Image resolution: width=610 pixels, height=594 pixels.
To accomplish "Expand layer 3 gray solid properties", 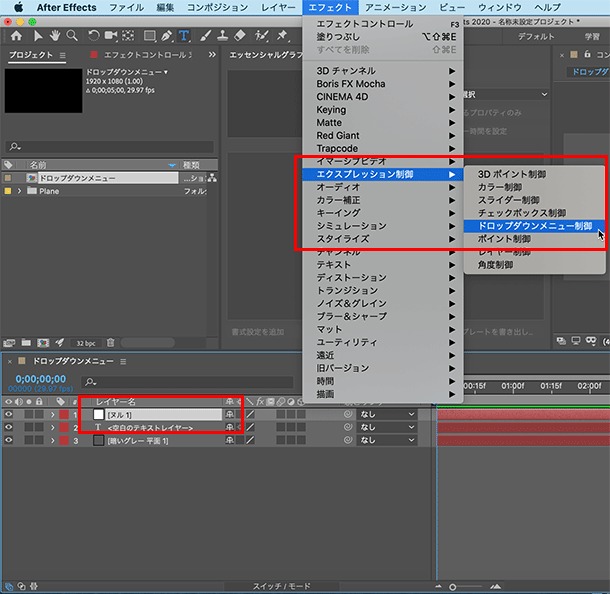I will coord(53,440).
